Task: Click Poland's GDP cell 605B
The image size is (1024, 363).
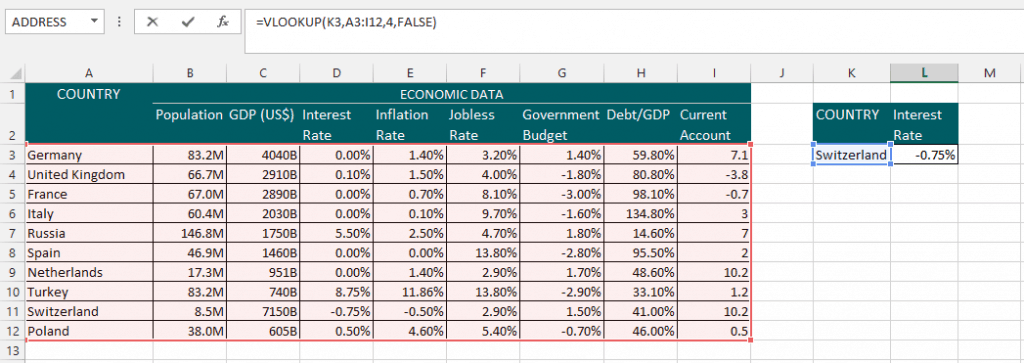Action: [263, 331]
